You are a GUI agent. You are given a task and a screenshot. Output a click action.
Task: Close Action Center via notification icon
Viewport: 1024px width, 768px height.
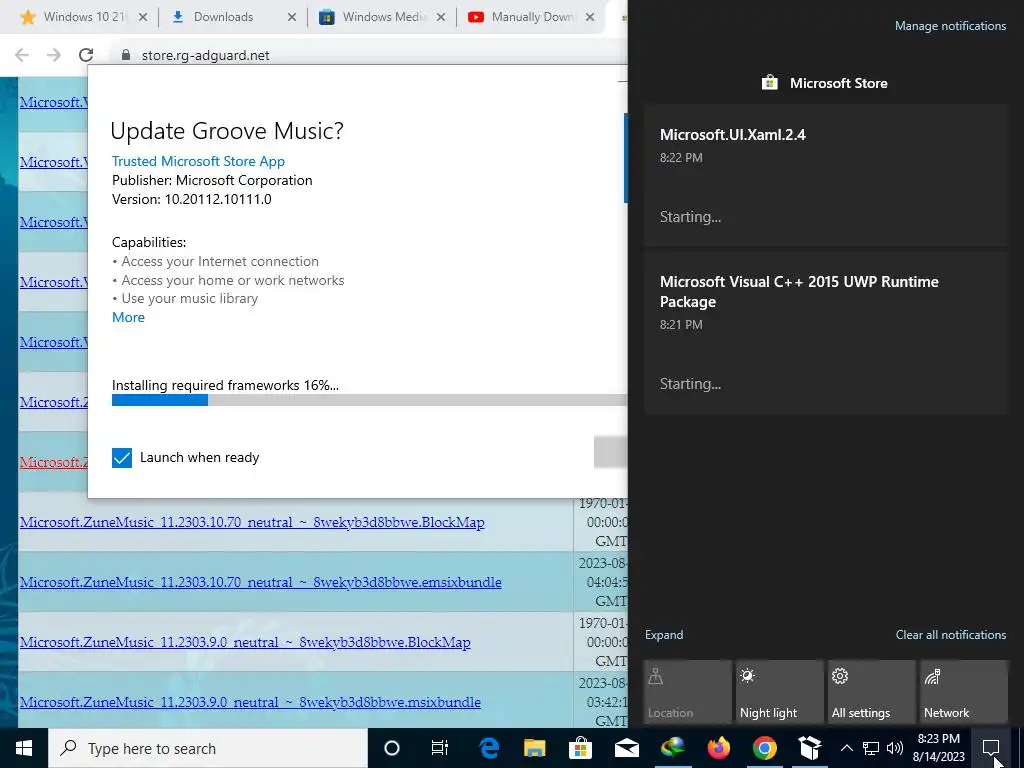click(991, 748)
